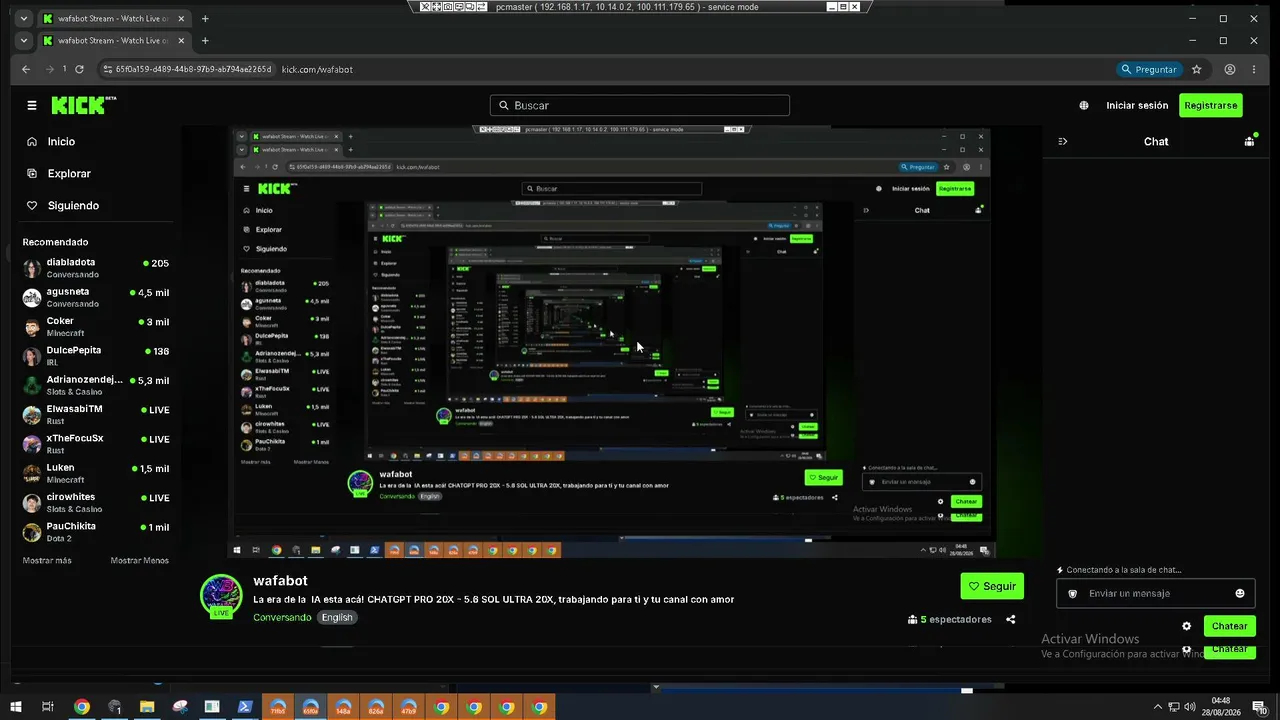1280x720 pixels.
Task: Open agusneta's avatar in Recomendado
Action: [x=32, y=297]
